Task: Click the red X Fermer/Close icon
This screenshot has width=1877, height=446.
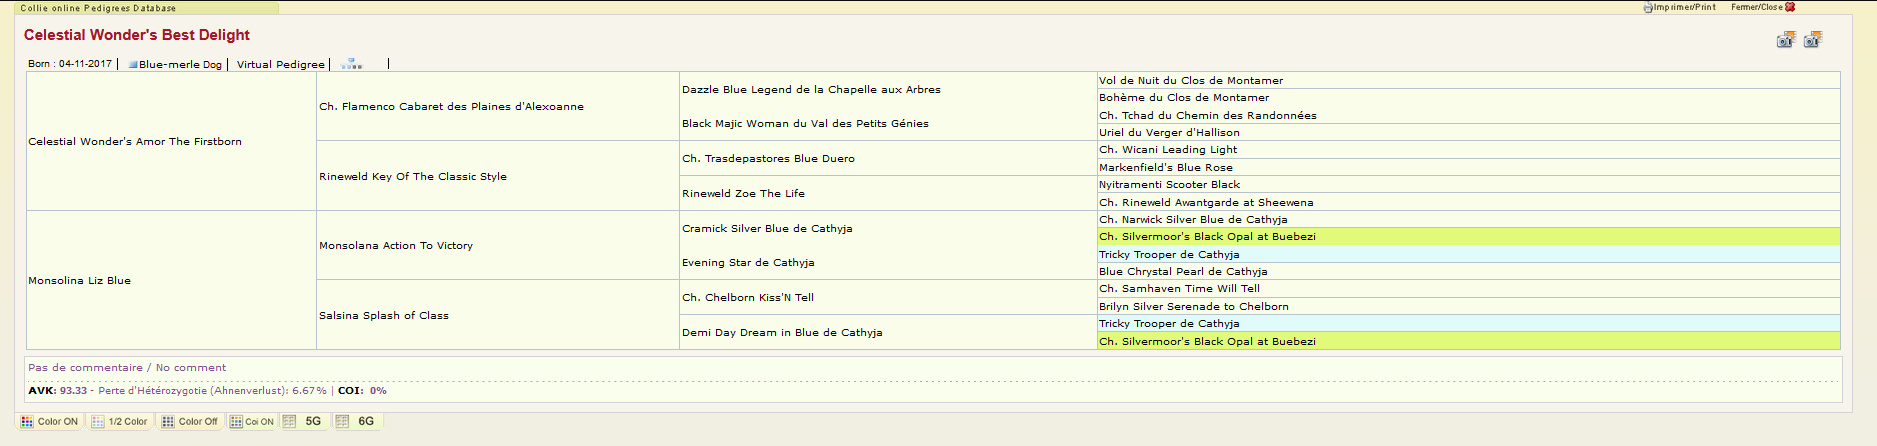Action: click(x=1790, y=7)
